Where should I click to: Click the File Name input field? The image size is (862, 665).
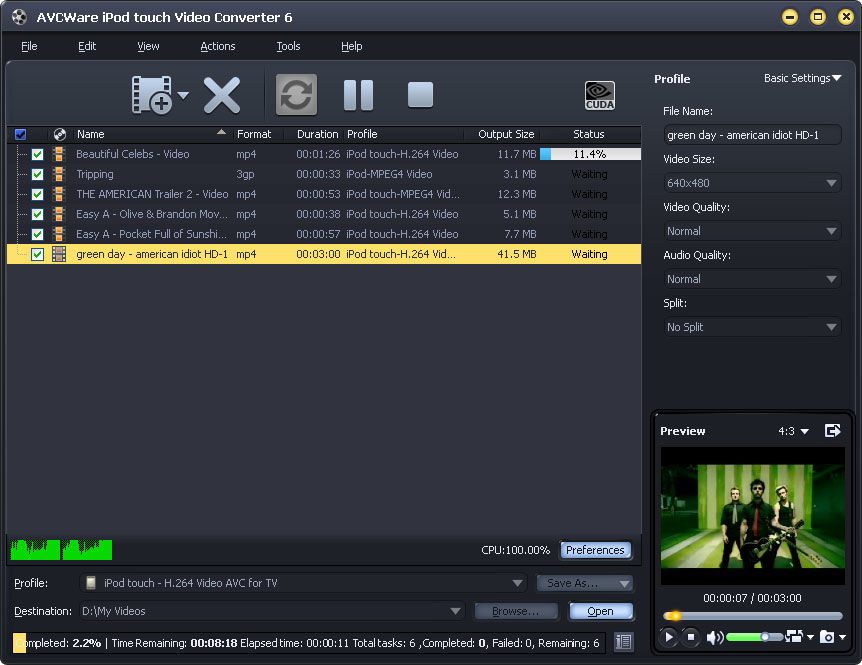(752, 135)
